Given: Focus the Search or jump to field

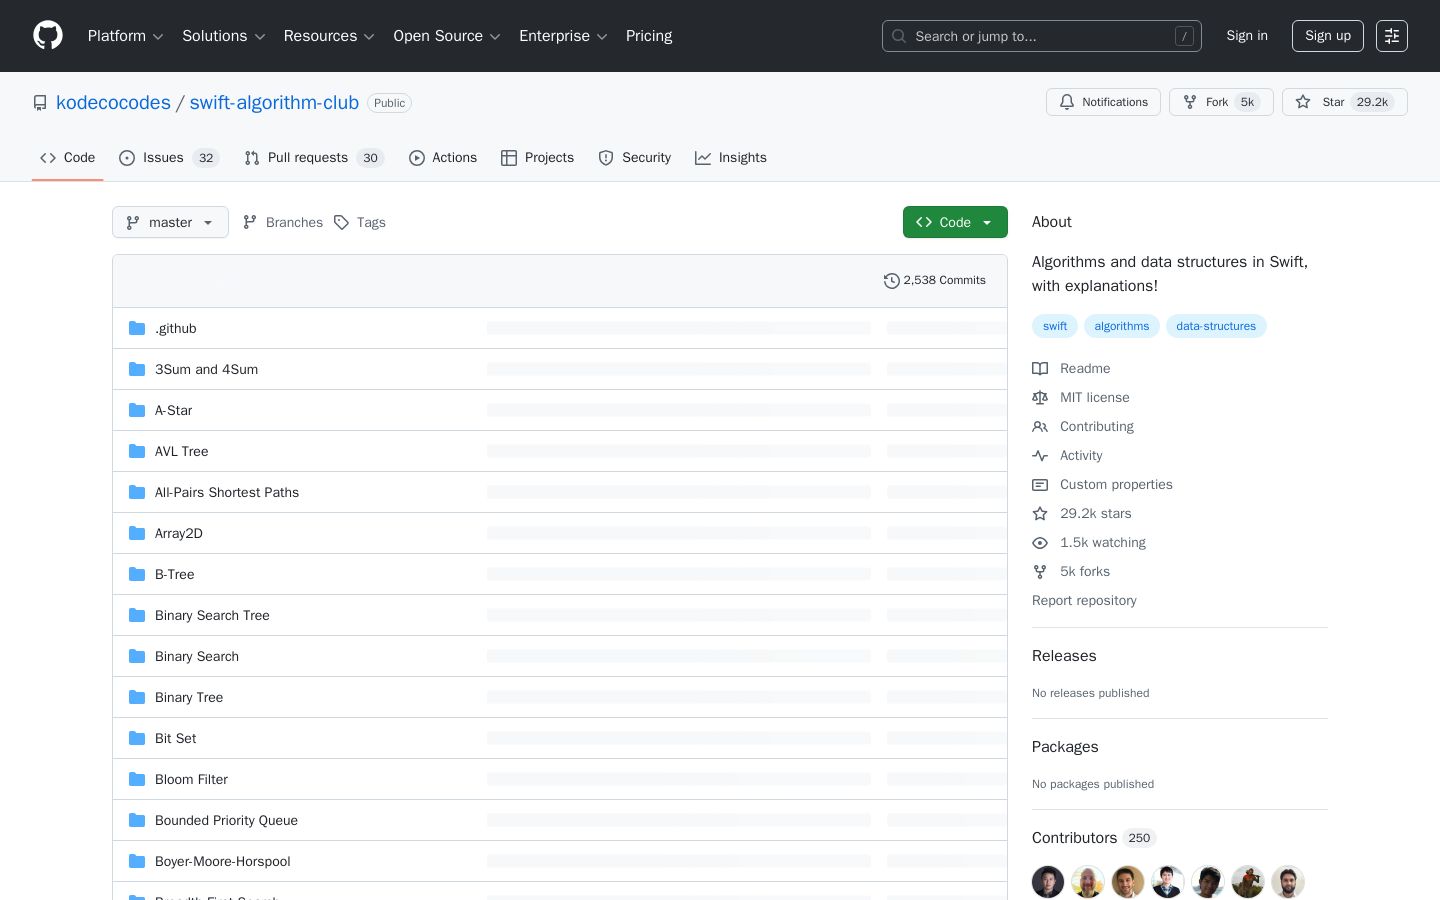Looking at the screenshot, I should [x=1042, y=36].
